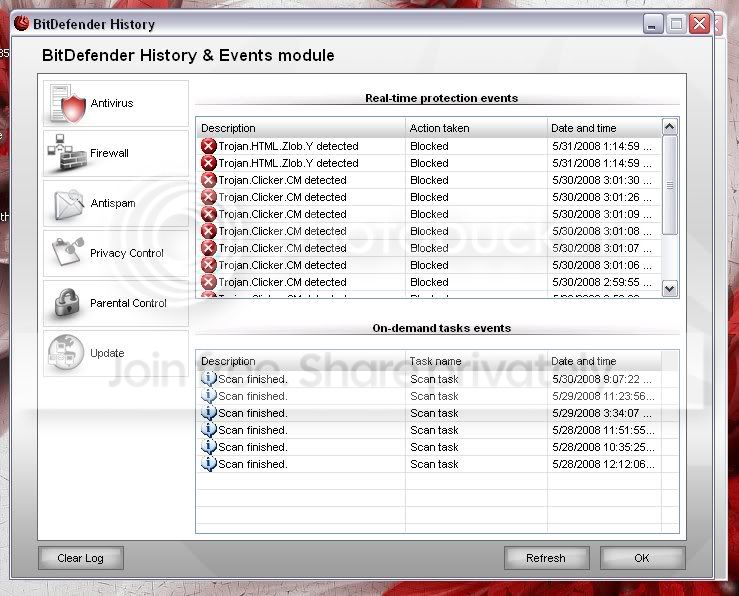Click info icon of 5/28/2008 12:12:06 scan

tap(208, 463)
